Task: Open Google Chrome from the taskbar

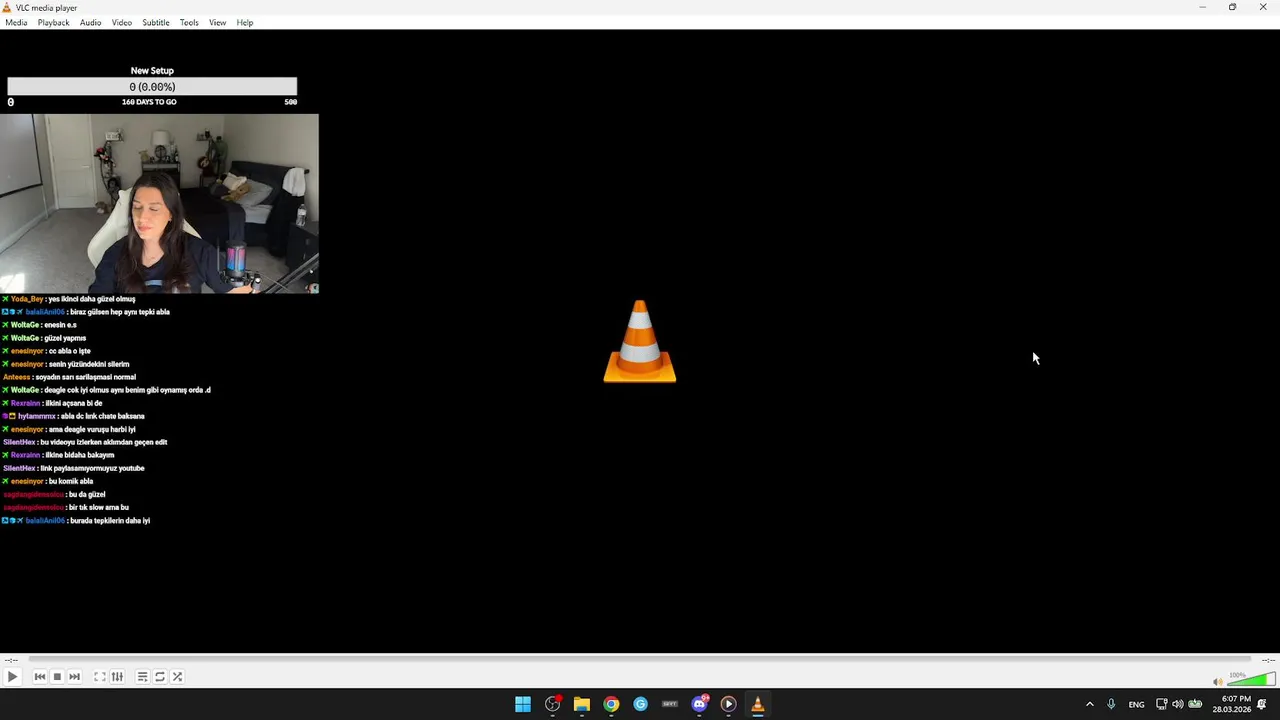Action: tap(611, 704)
